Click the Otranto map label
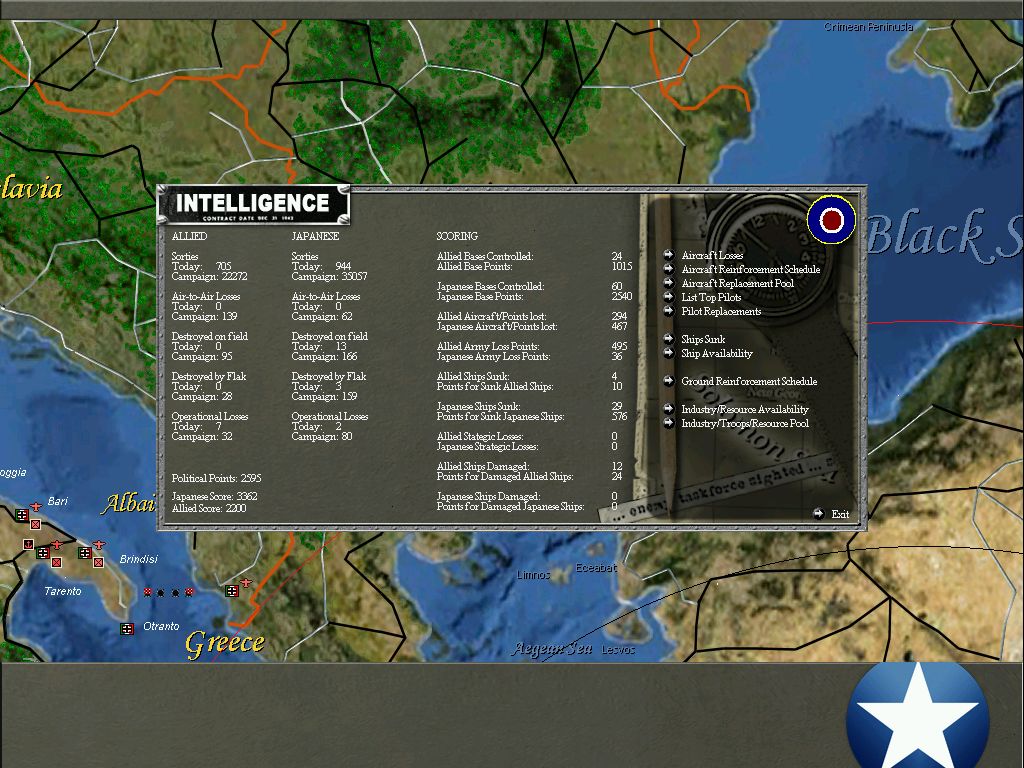1024x768 pixels. 161,626
